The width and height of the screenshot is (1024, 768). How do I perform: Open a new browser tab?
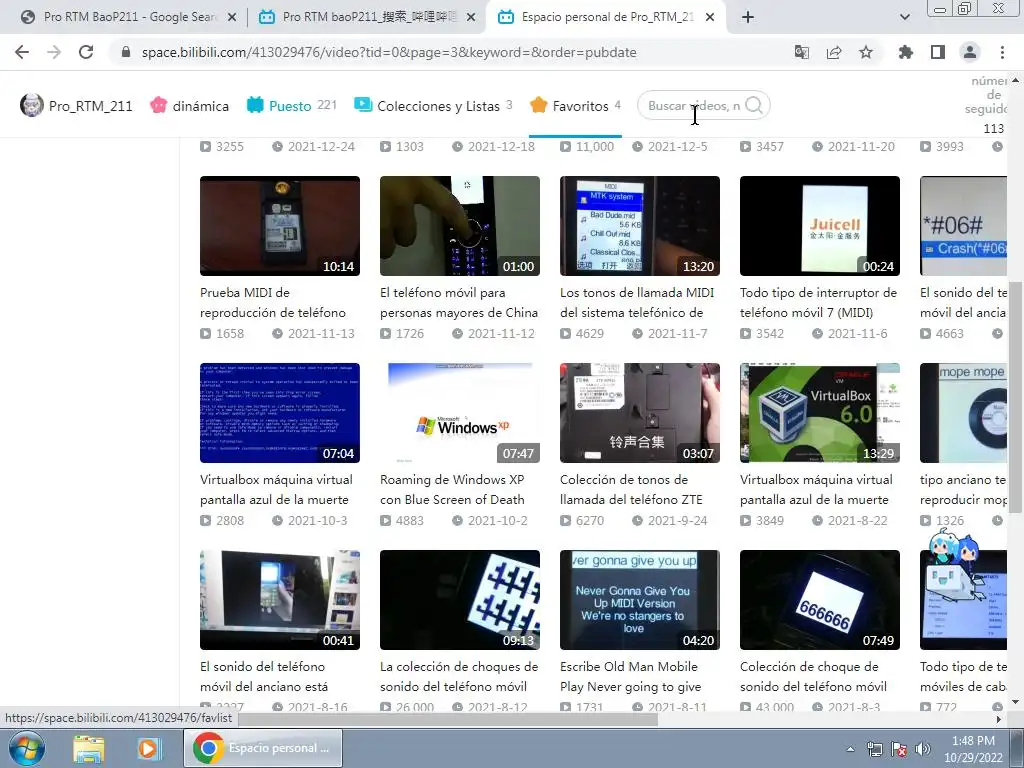(748, 17)
